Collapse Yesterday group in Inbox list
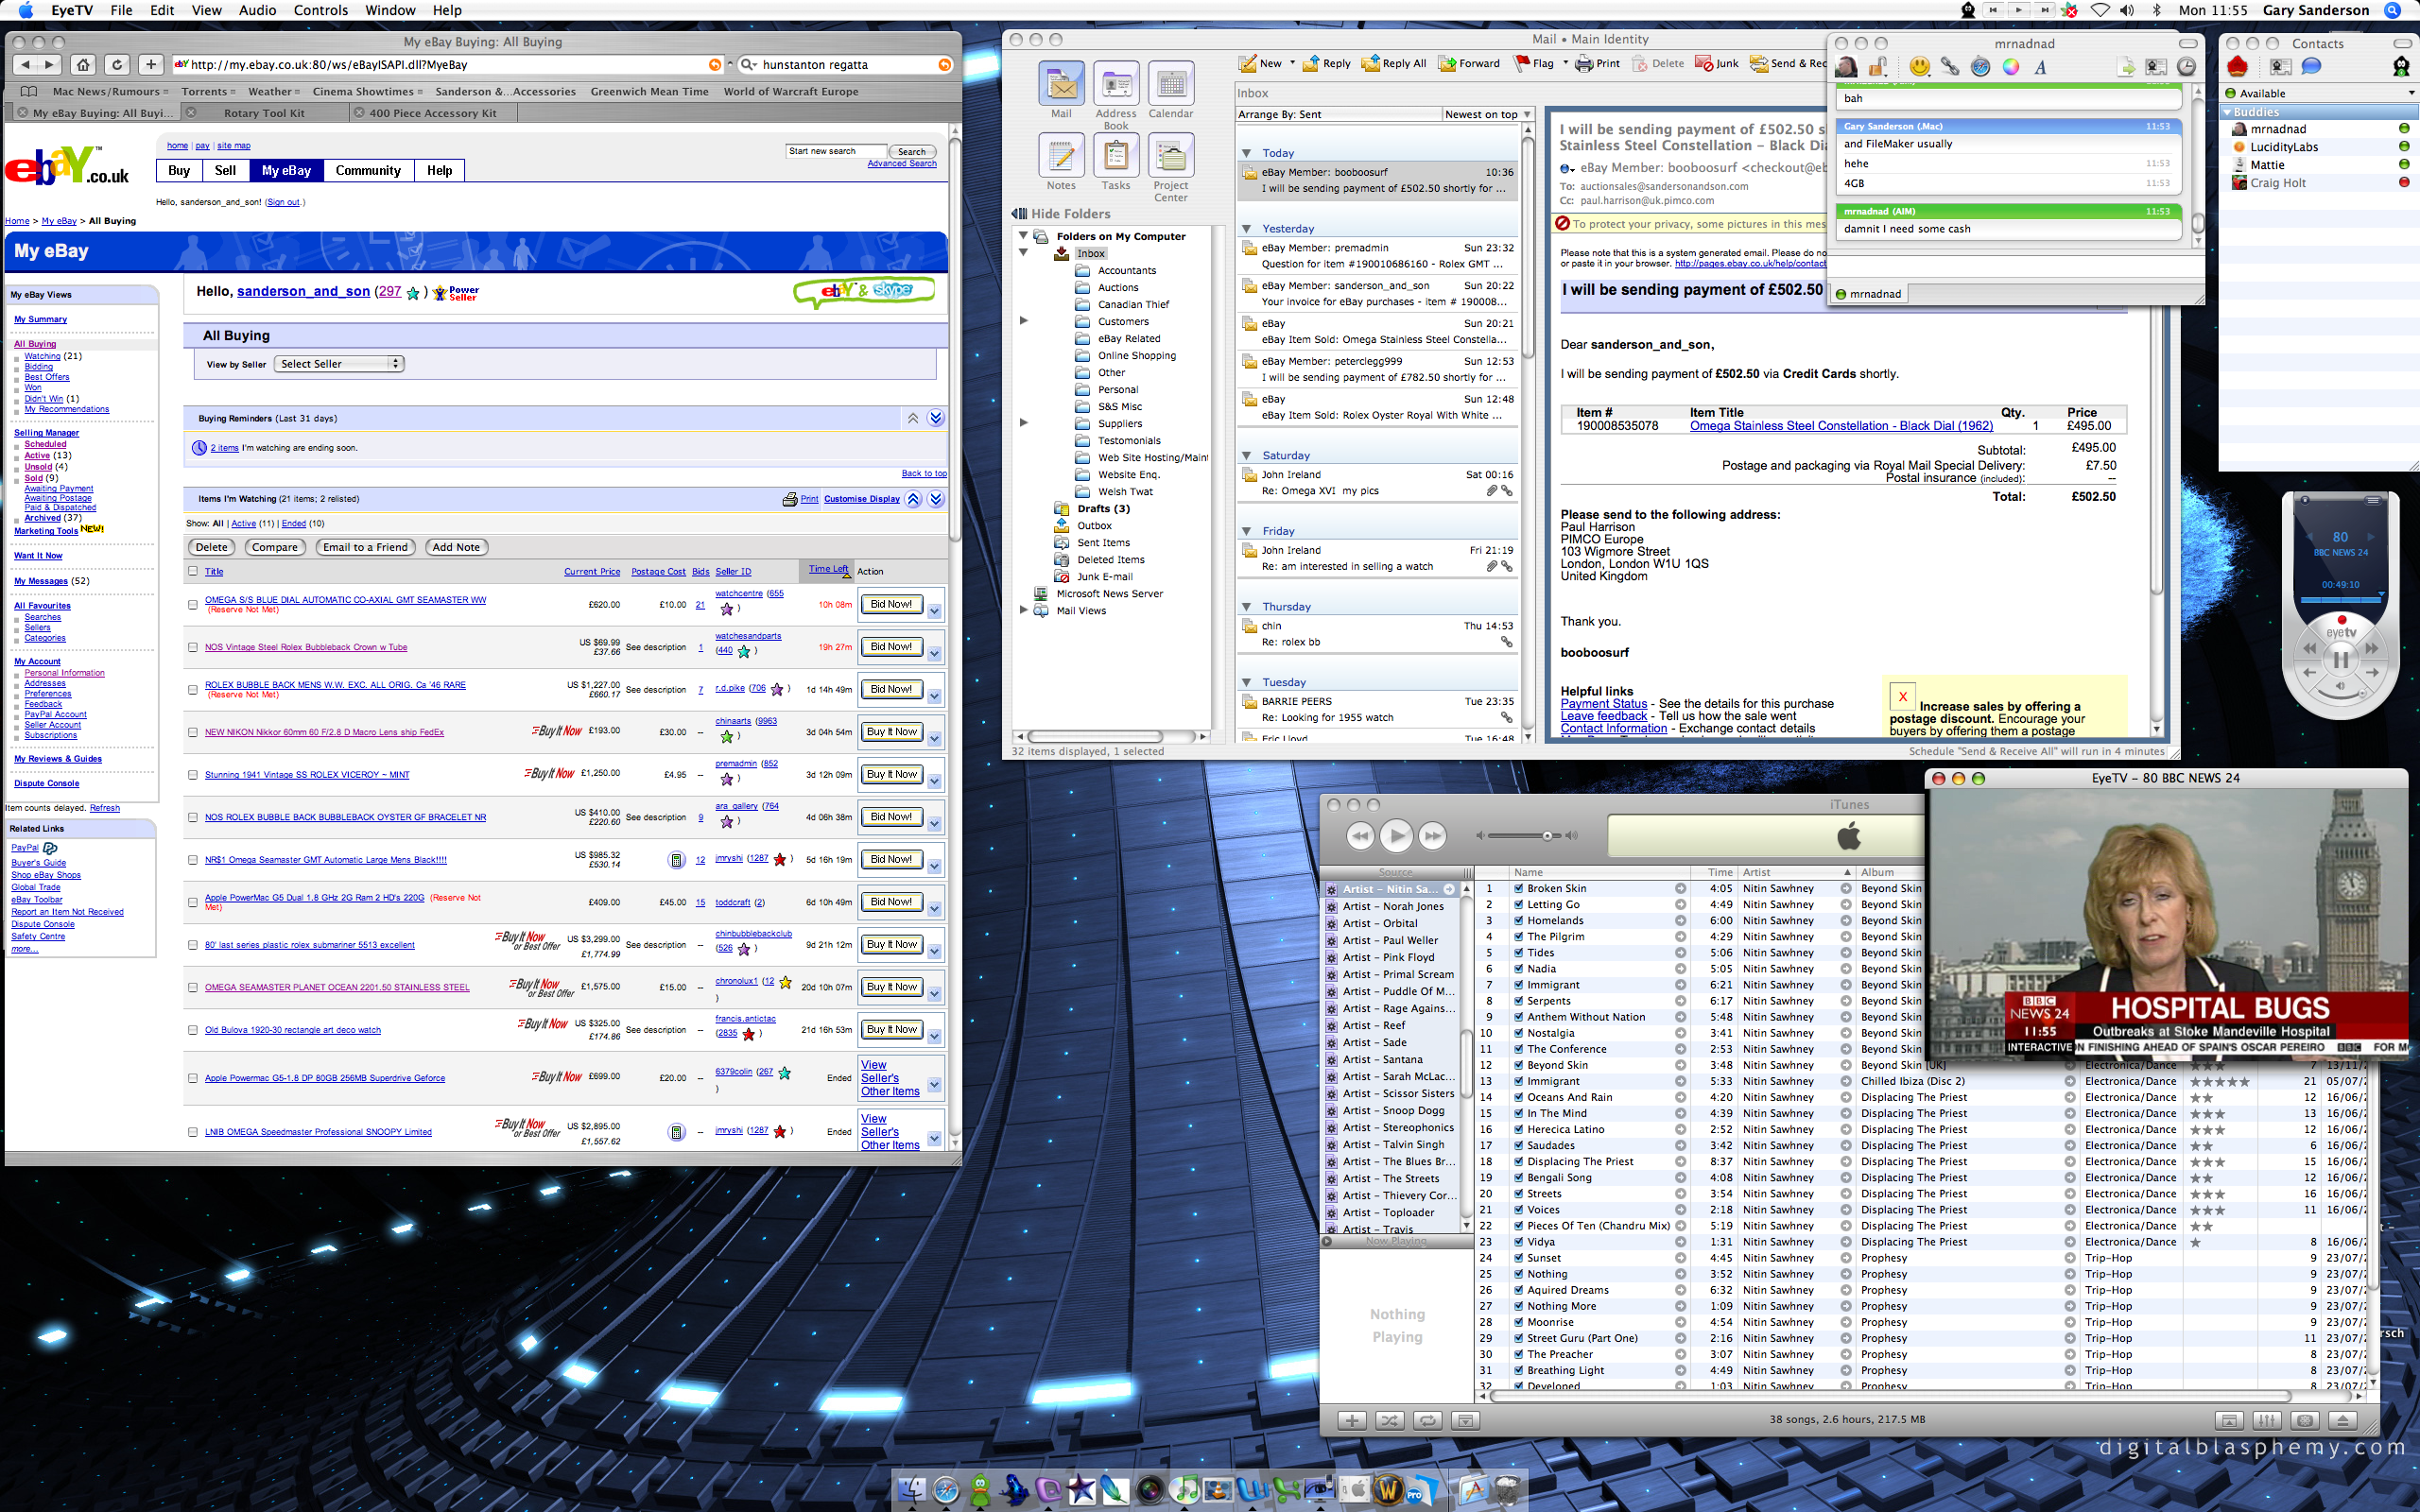The height and width of the screenshot is (1512, 2420). click(1247, 229)
